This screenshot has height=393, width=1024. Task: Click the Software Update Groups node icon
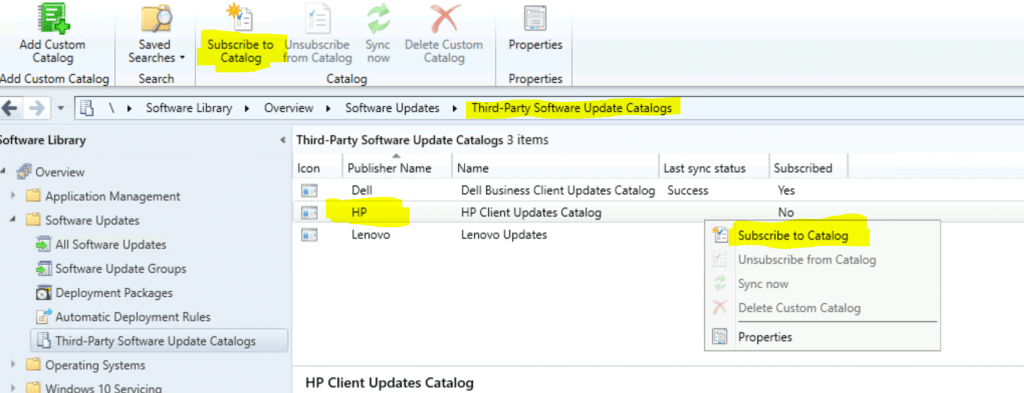pos(43,269)
